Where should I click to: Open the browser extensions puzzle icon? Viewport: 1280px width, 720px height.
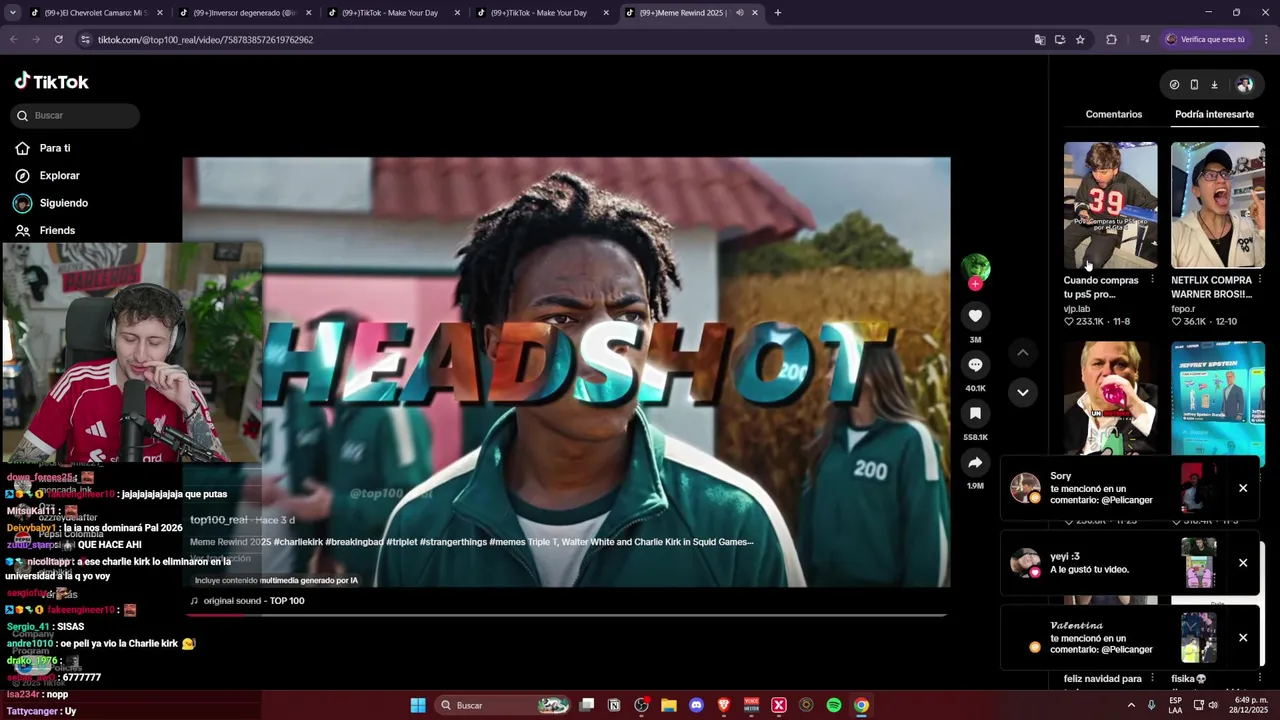pos(1111,40)
